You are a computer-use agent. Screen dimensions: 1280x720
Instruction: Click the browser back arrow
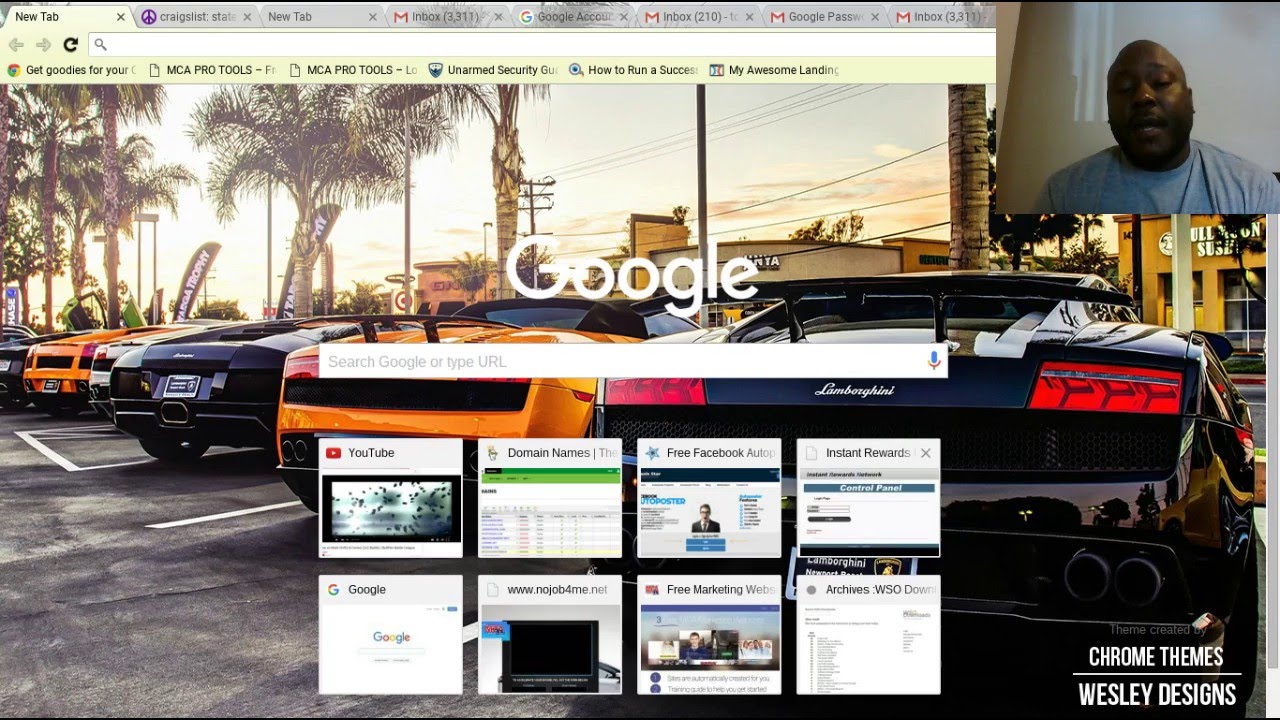[x=16, y=44]
